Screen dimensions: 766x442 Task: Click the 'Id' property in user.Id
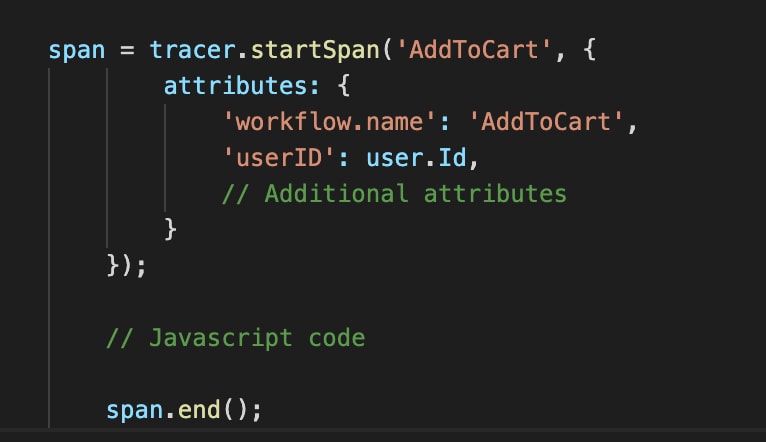coord(452,157)
